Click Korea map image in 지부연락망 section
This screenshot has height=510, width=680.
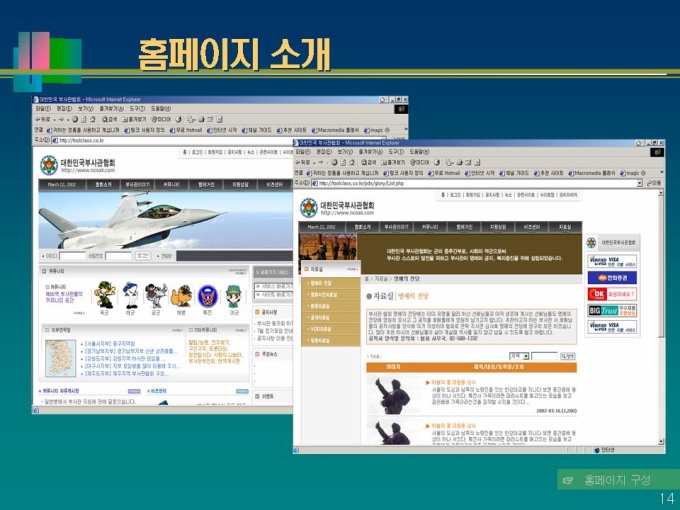click(60, 358)
